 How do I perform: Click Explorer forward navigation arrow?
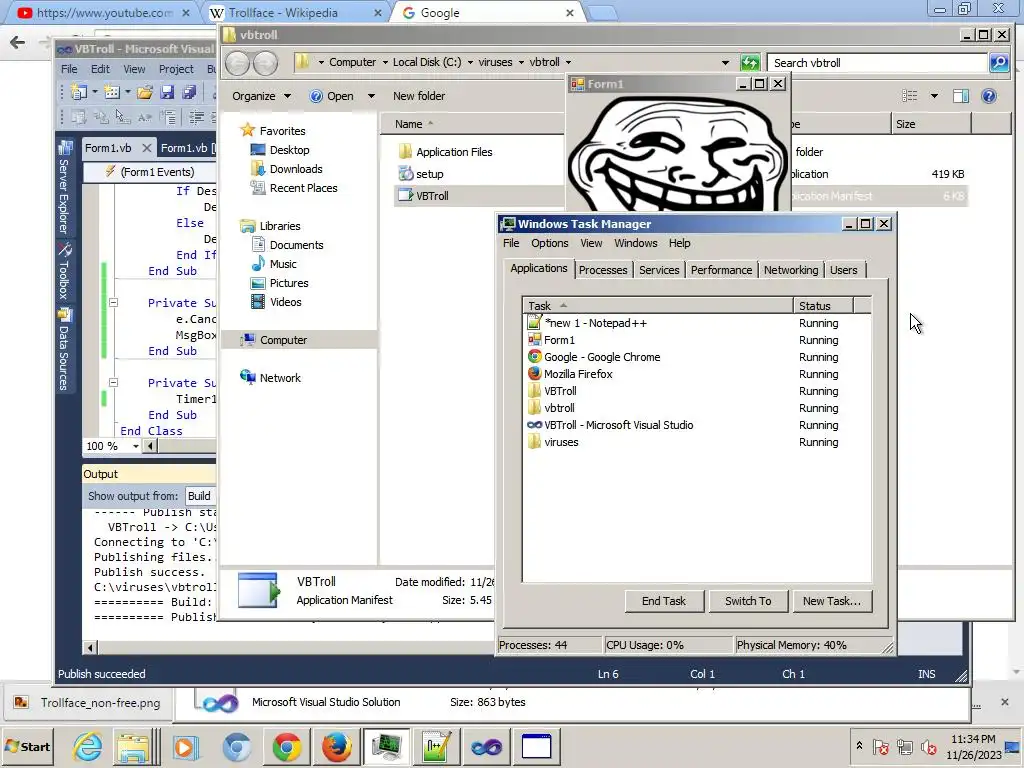pos(266,63)
